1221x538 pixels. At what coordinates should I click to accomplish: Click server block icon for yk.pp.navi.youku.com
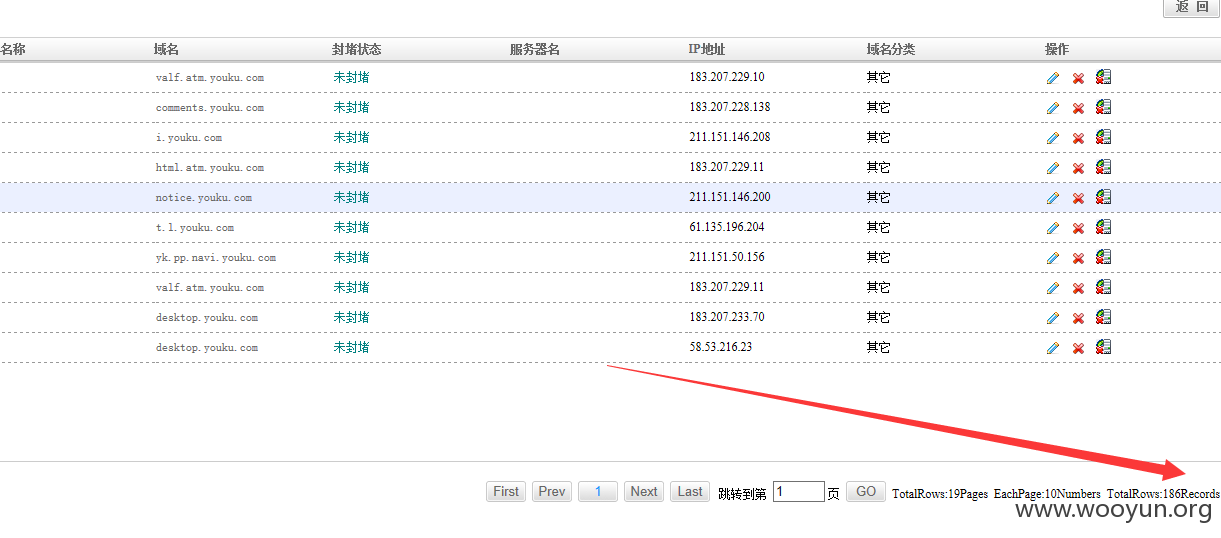(x=1103, y=257)
